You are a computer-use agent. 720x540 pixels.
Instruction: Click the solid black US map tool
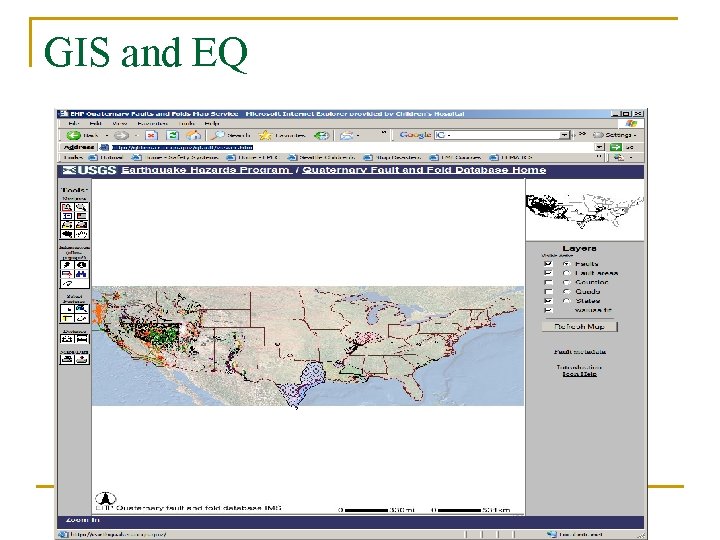tap(67, 234)
